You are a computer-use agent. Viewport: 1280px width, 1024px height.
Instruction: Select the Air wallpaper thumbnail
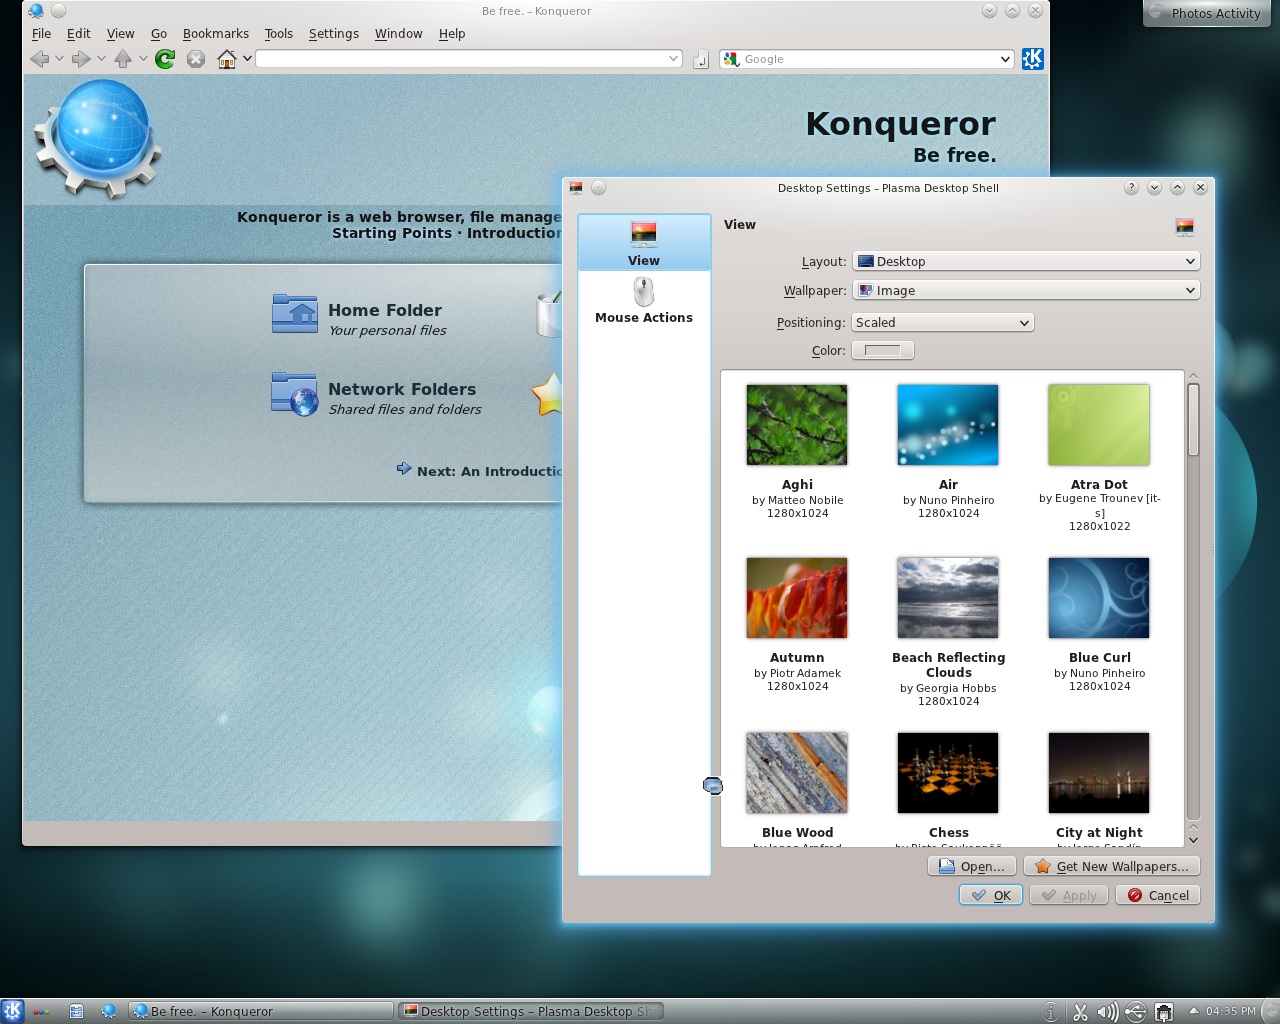click(948, 425)
